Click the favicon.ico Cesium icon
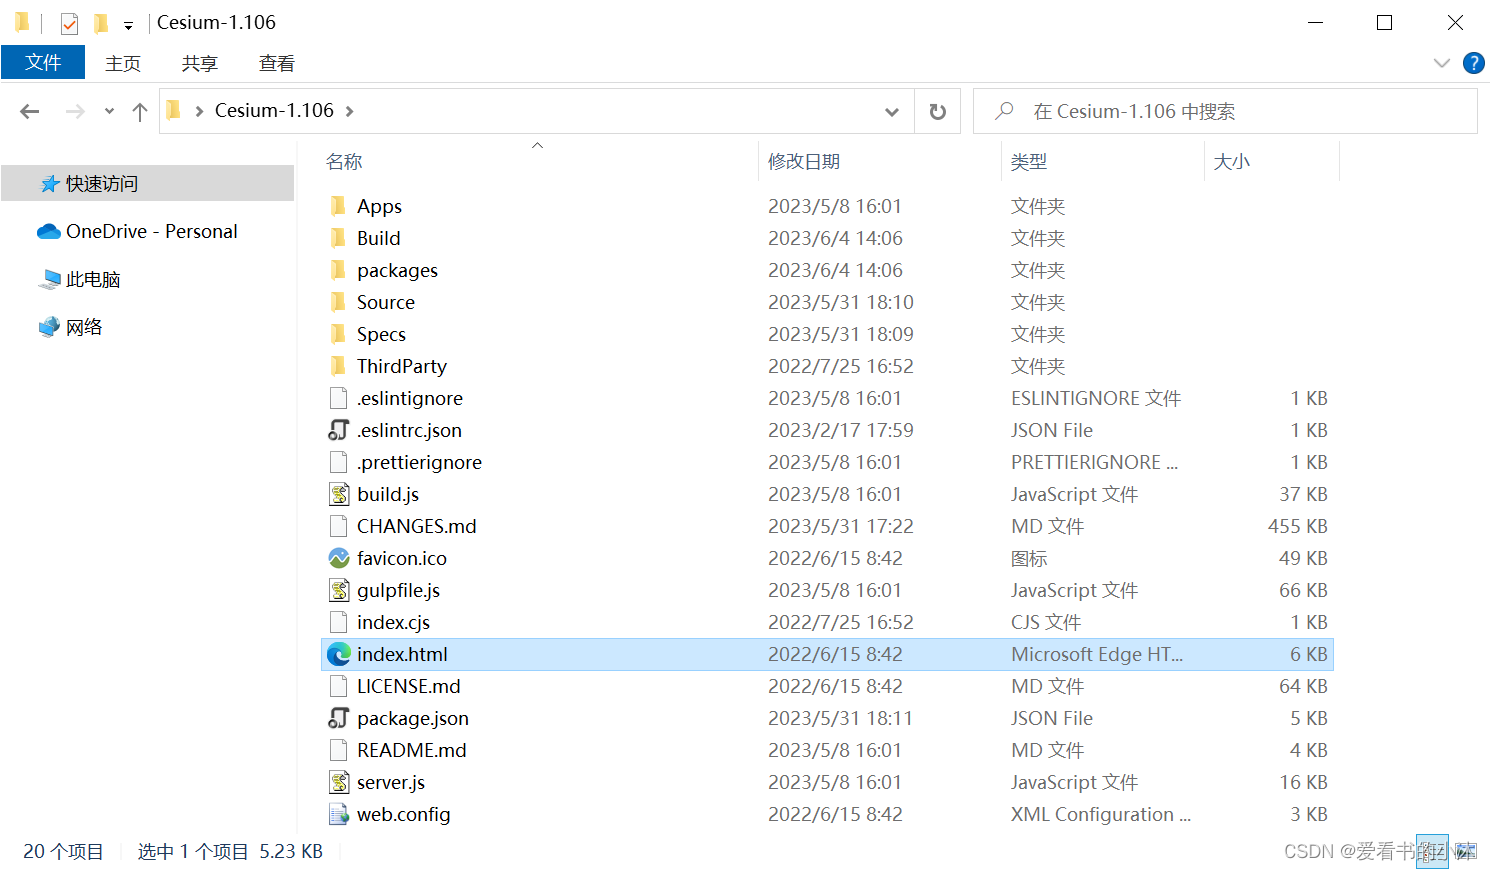The image size is (1491, 870). pos(339,558)
